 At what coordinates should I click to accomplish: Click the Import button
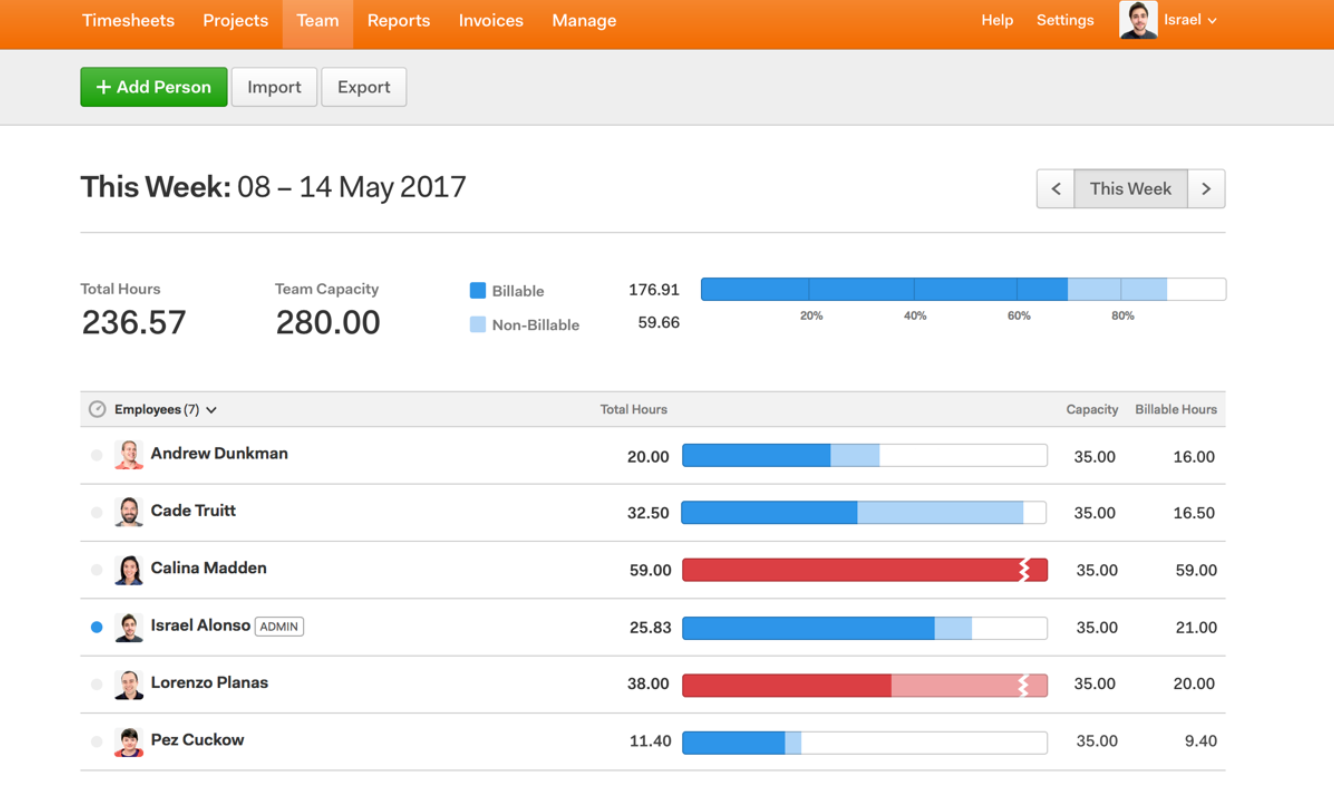[274, 87]
